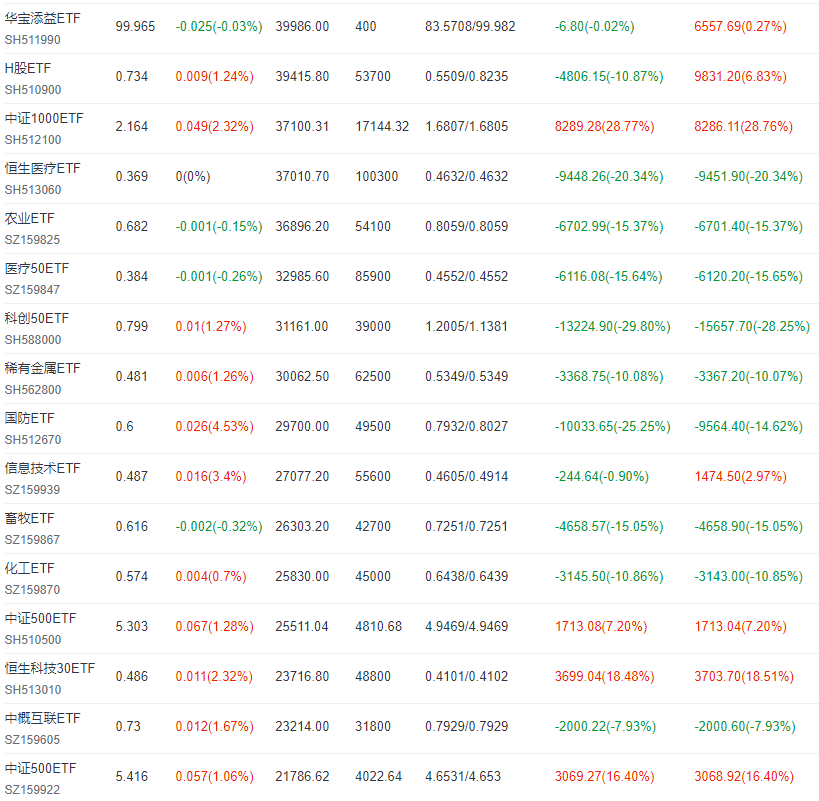The width and height of the screenshot is (819, 801).
Task: Click the loss -2000.22(-7.93%)
Action: pyautogui.click(x=605, y=727)
